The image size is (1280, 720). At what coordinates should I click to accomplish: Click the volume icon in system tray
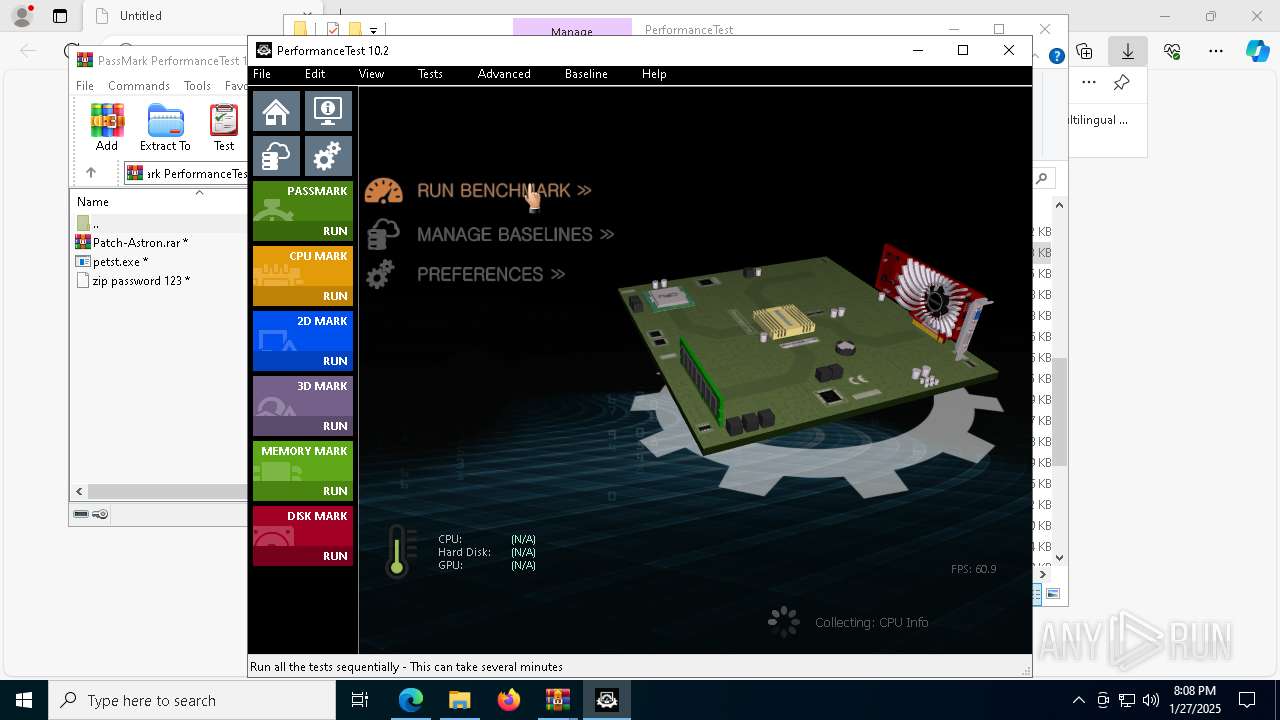tap(1150, 700)
